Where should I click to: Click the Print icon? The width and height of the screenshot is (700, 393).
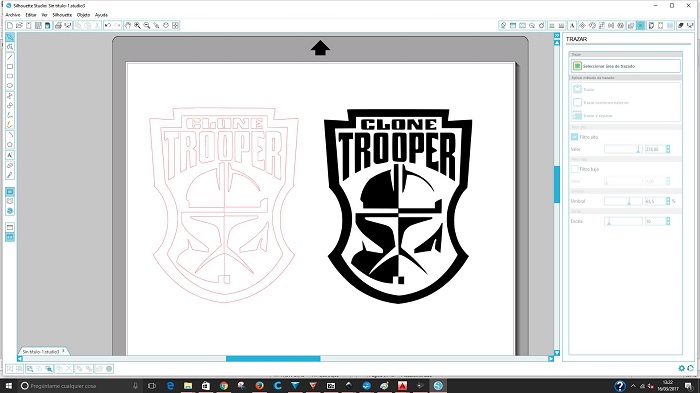[58, 25]
